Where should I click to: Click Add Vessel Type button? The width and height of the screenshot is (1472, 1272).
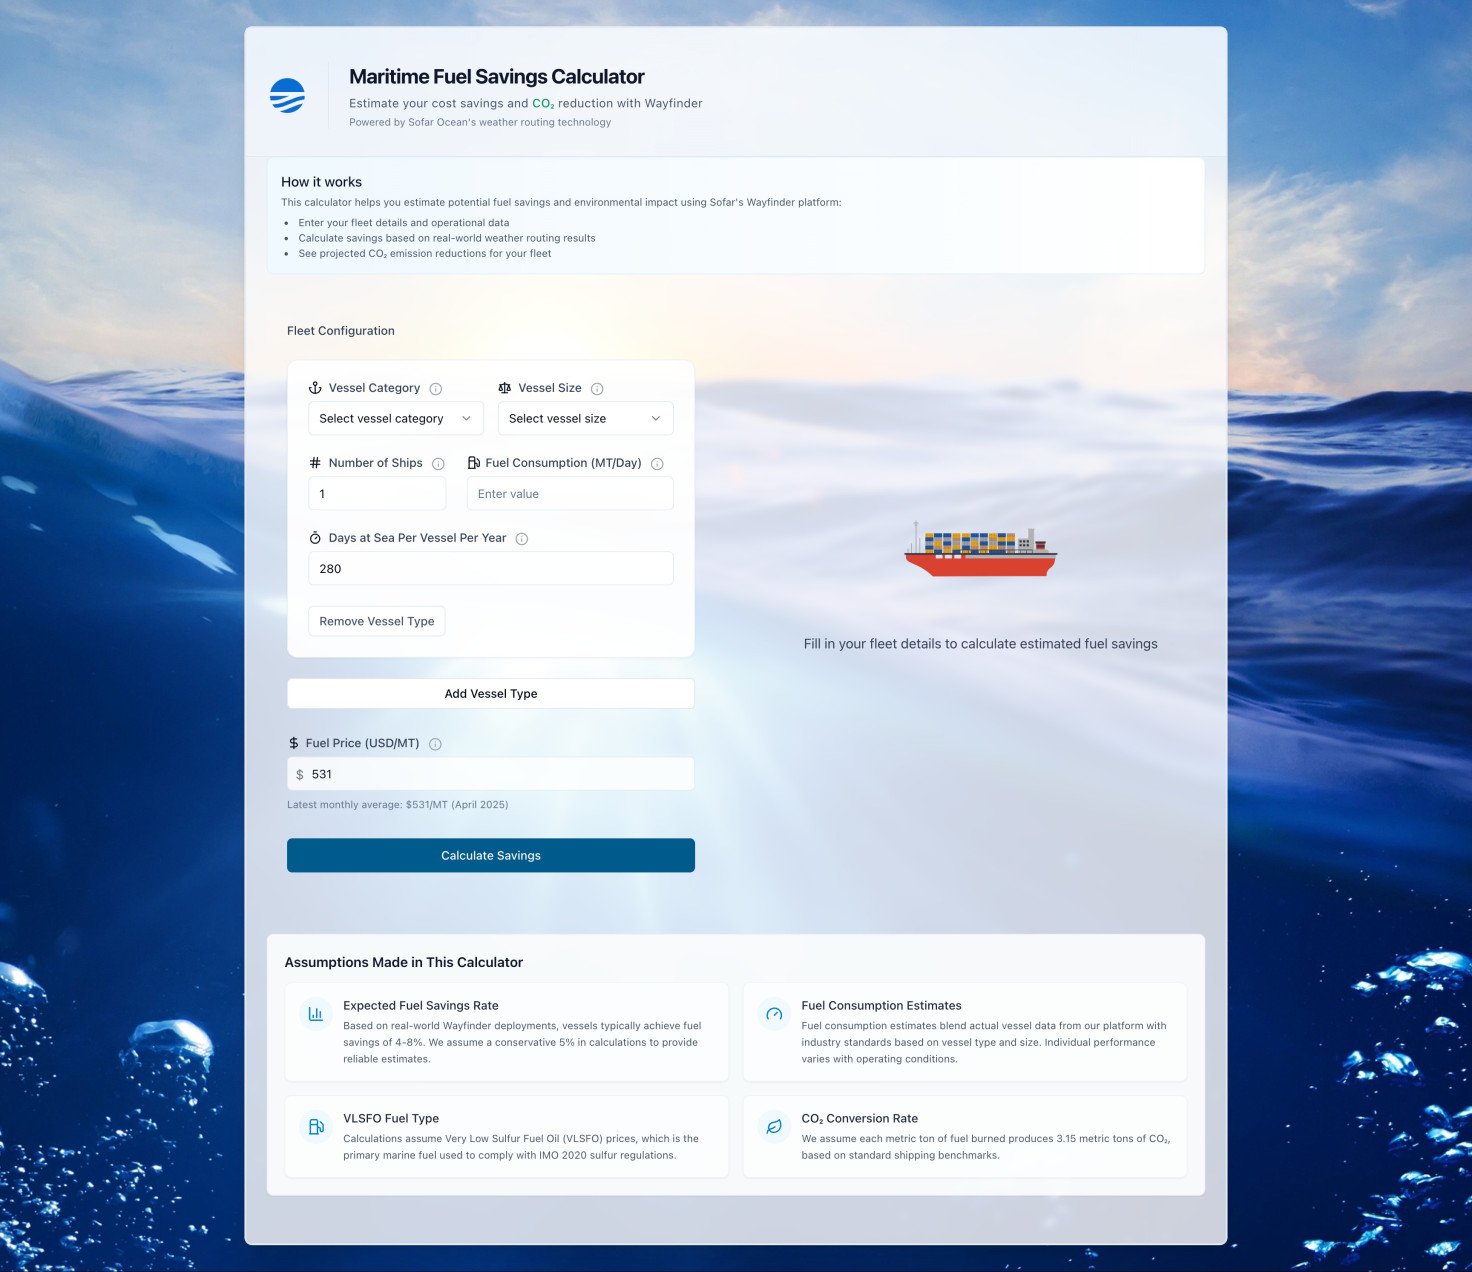pyautogui.click(x=491, y=694)
